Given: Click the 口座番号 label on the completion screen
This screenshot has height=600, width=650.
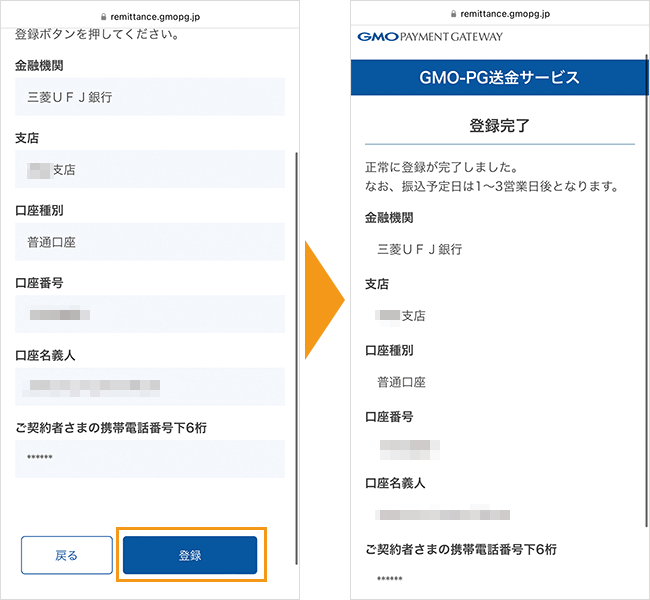Looking at the screenshot, I should 389,417.
